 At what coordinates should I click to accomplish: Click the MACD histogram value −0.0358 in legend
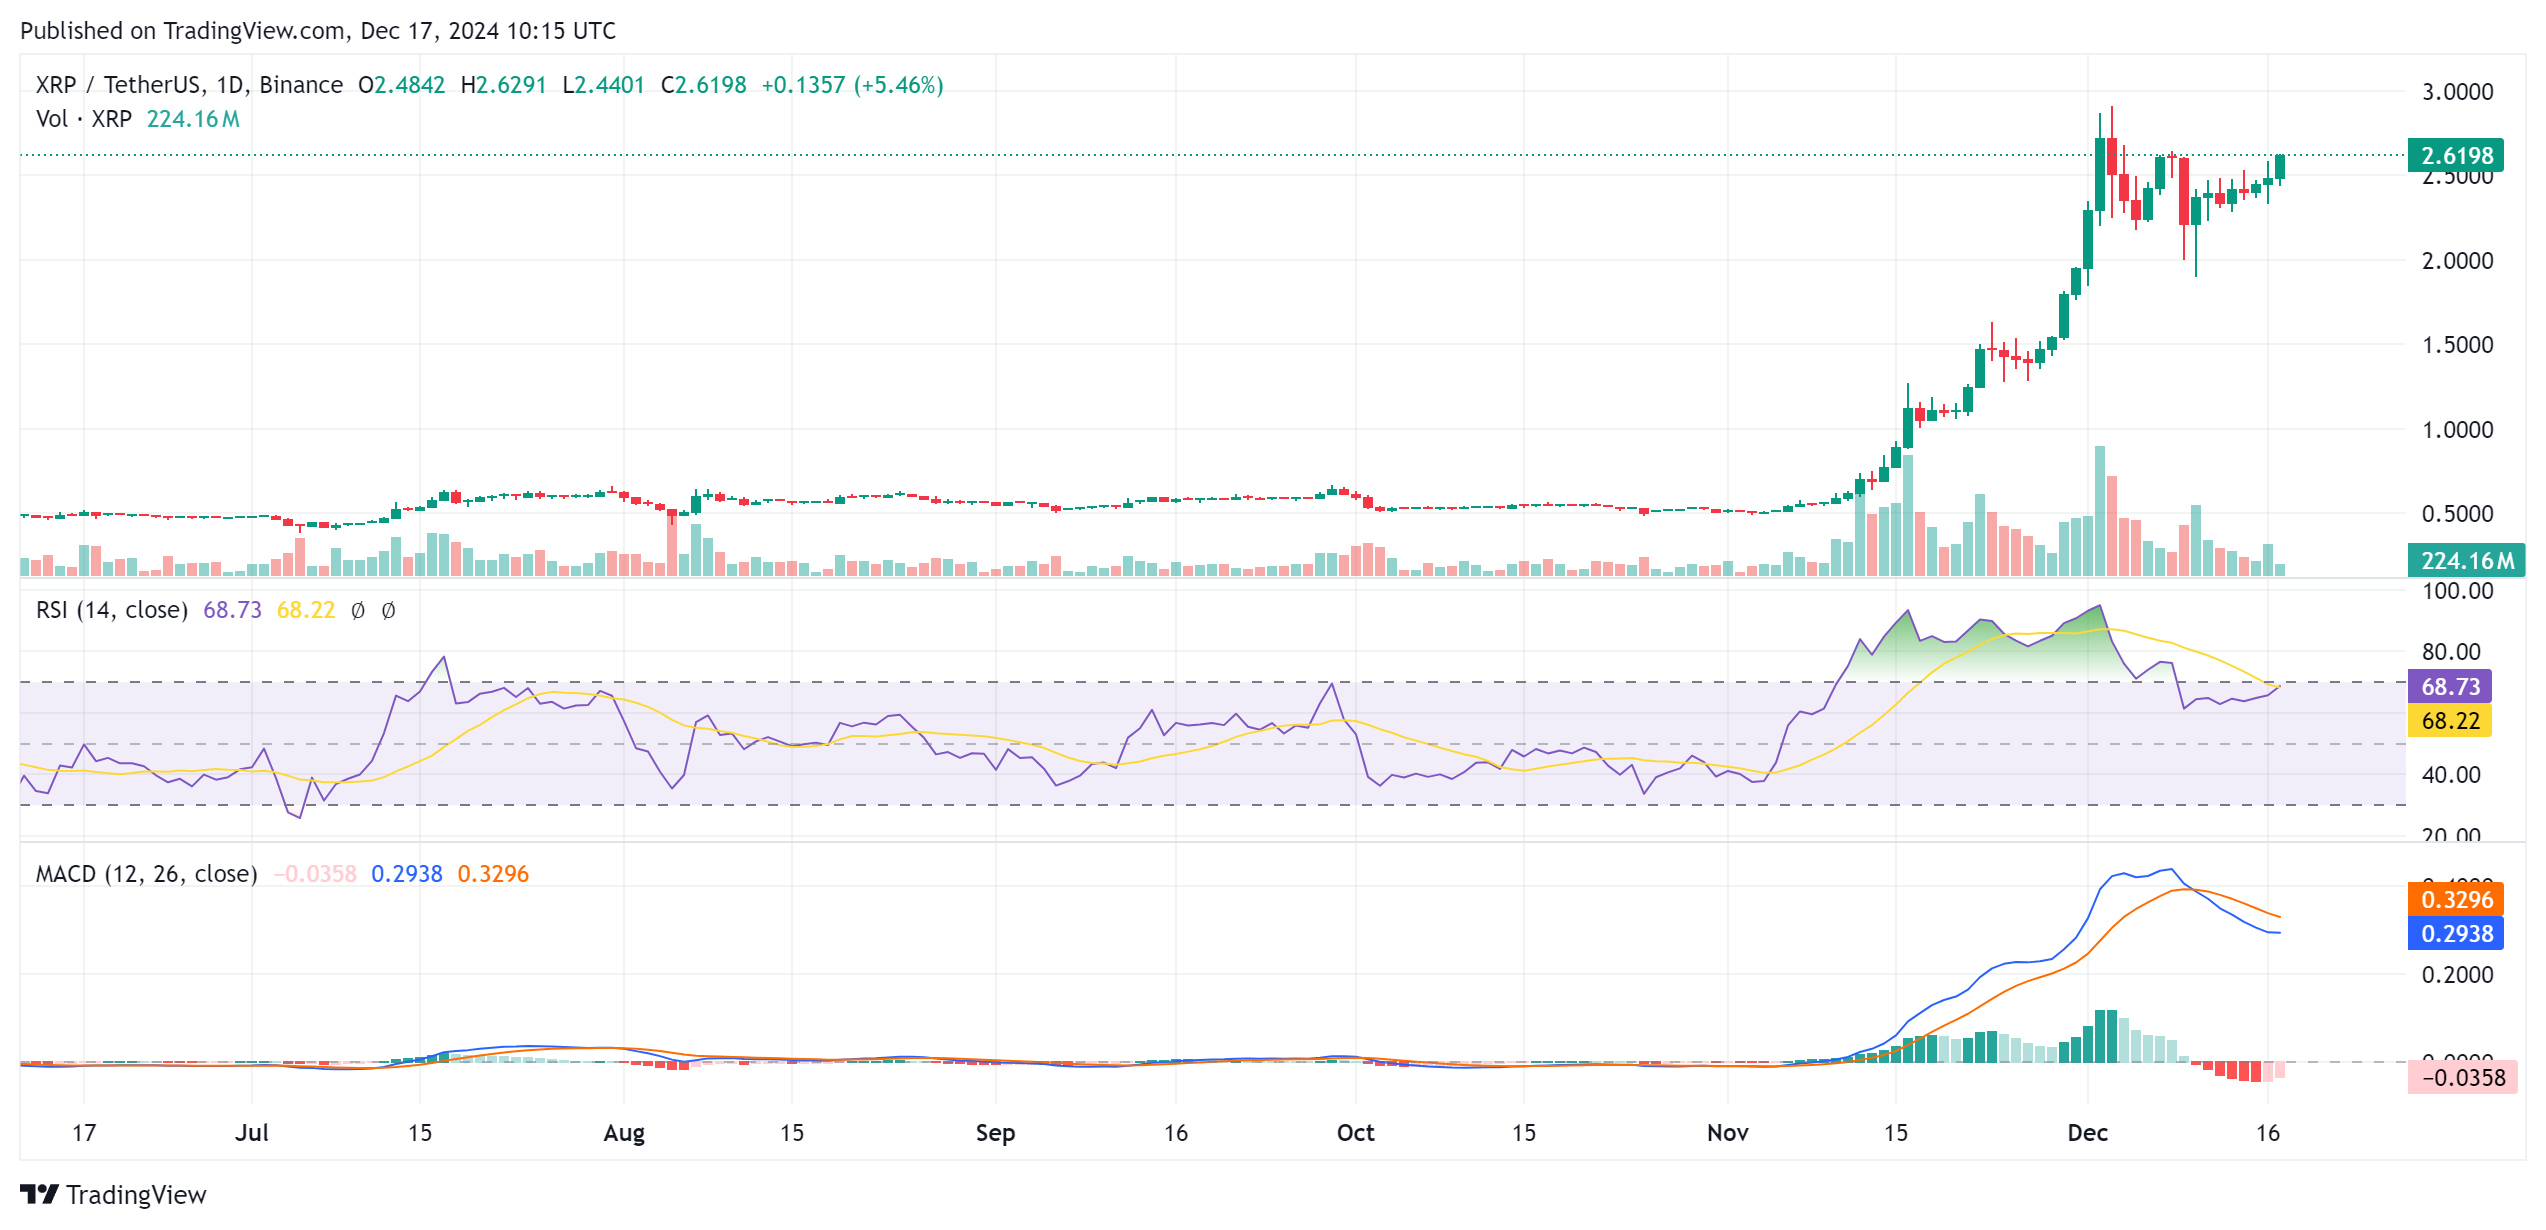(x=315, y=874)
